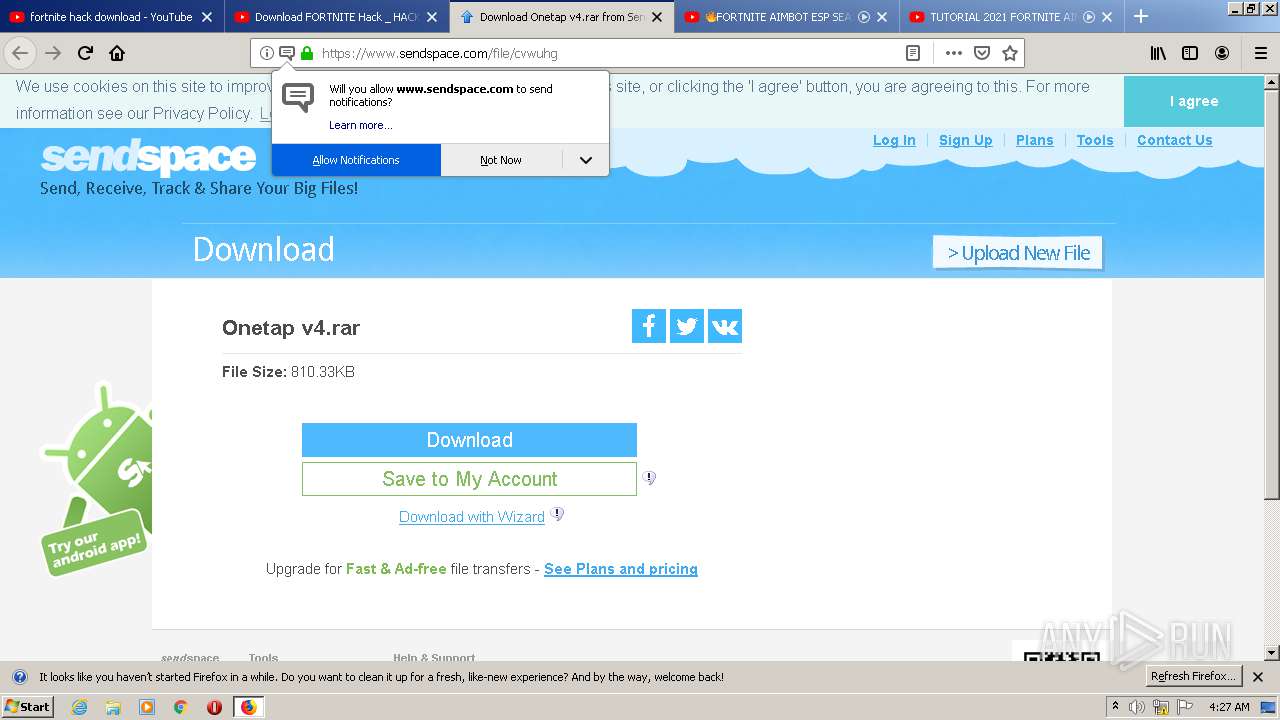
Task: Open See Plans and pricing link
Action: pos(621,569)
